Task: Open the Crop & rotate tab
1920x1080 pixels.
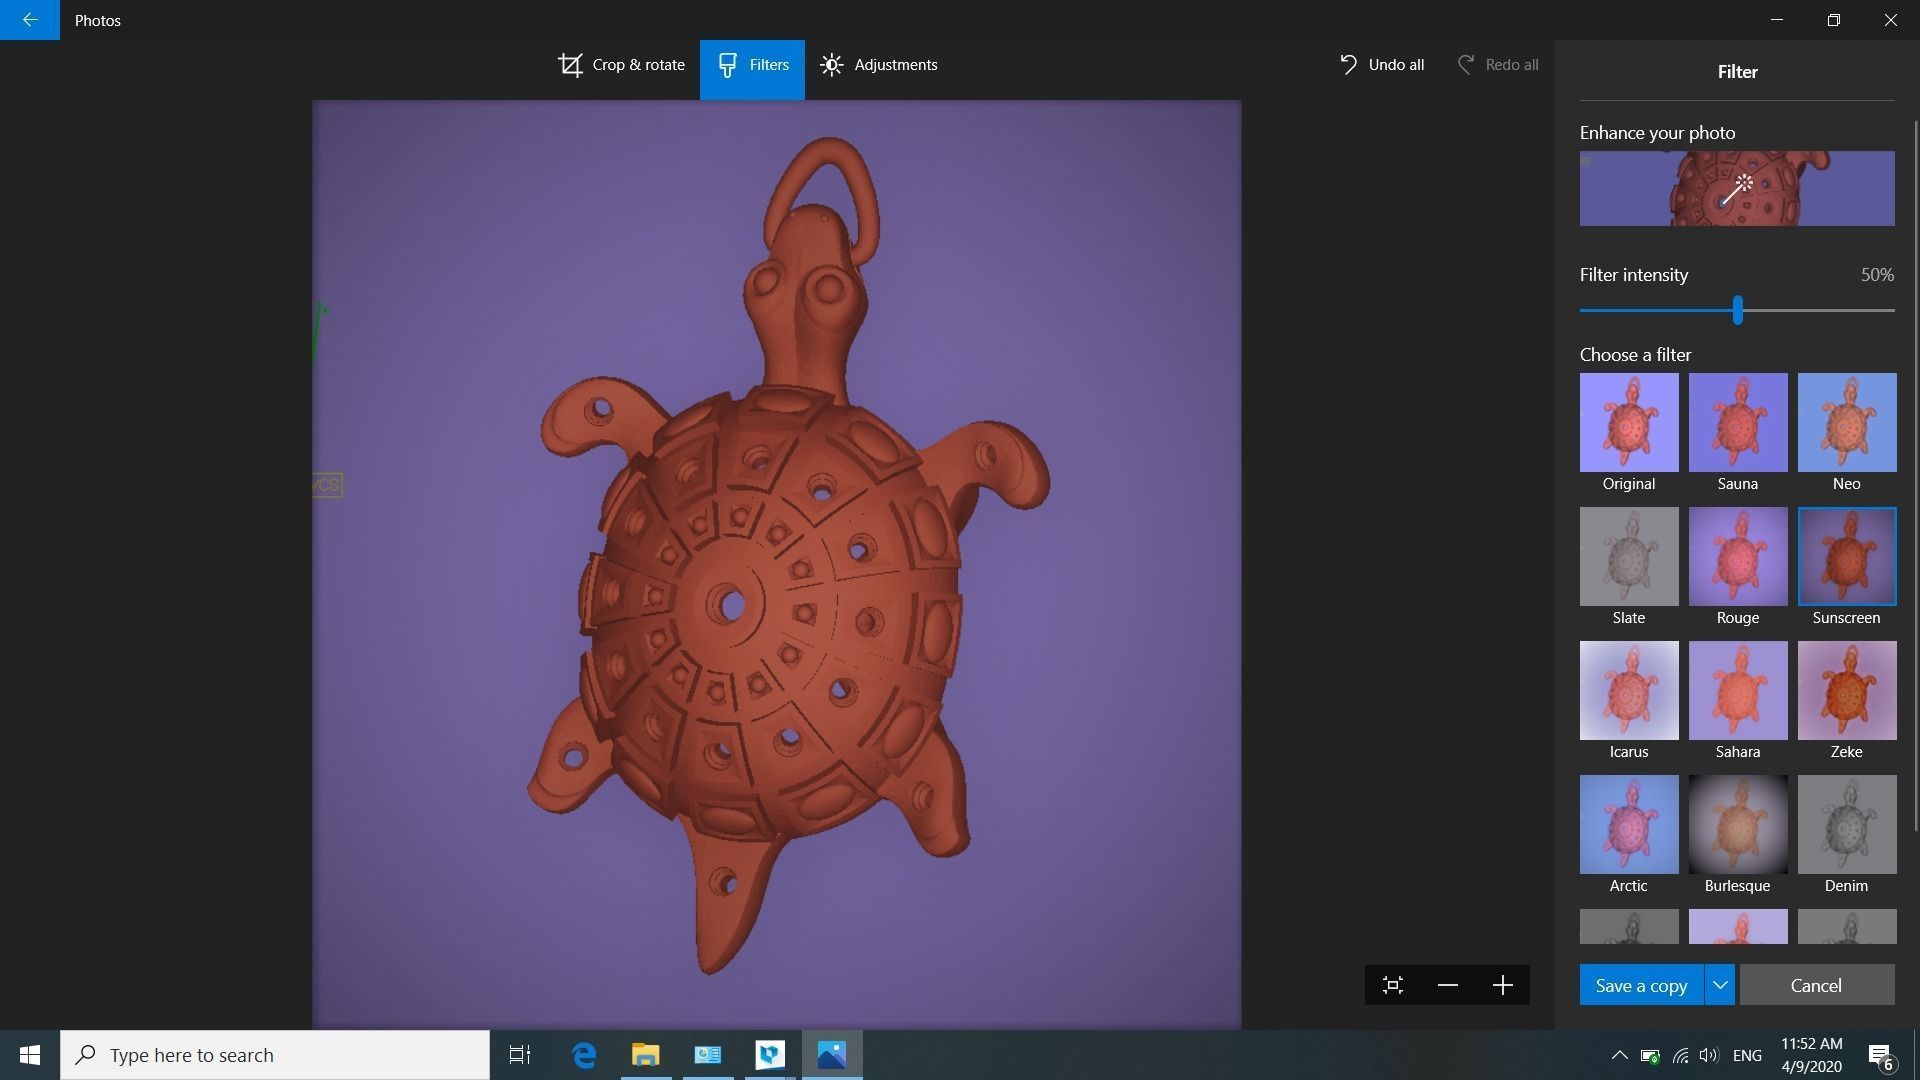Action: click(621, 65)
